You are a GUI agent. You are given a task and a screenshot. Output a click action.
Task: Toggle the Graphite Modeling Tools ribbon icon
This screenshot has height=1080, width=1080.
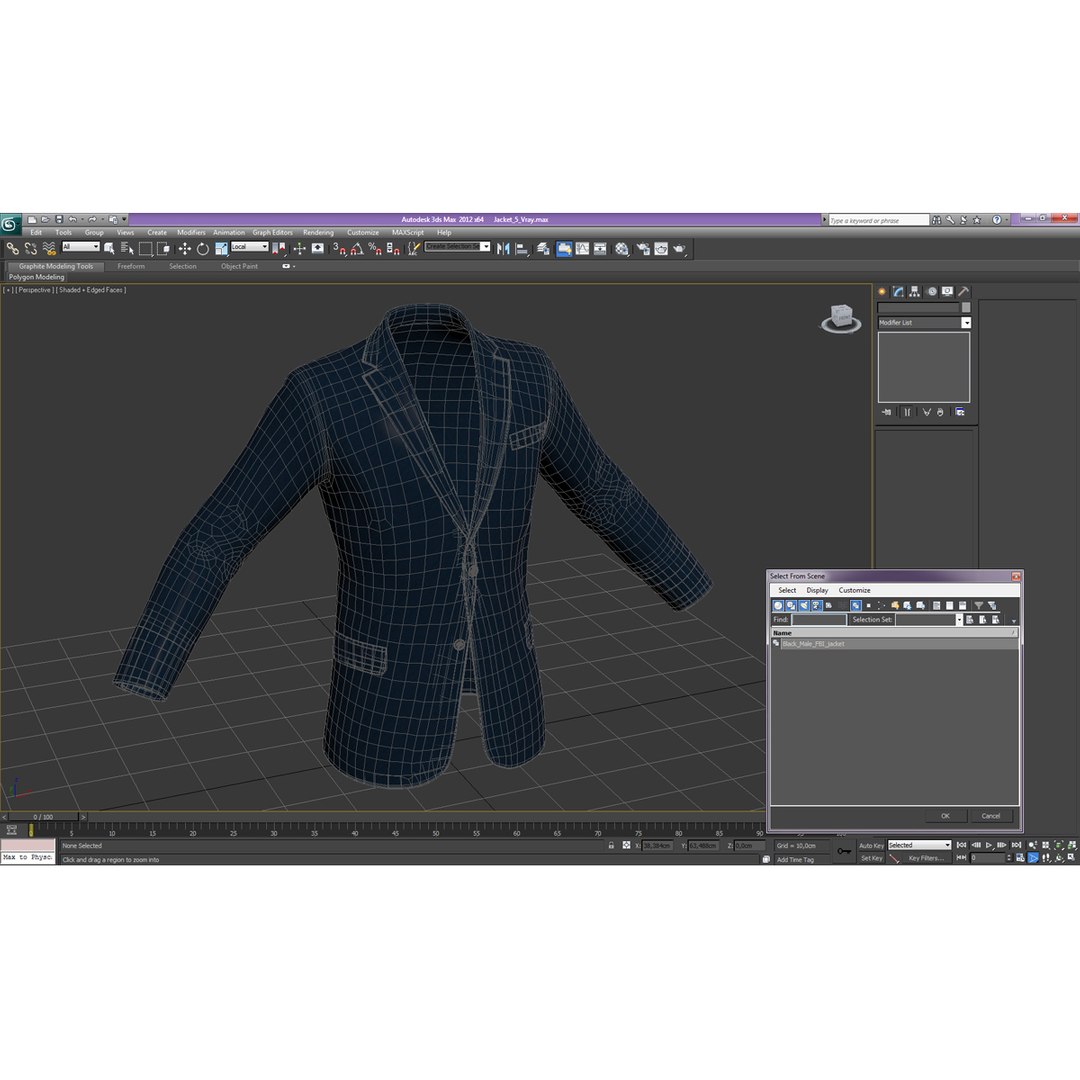click(x=564, y=249)
